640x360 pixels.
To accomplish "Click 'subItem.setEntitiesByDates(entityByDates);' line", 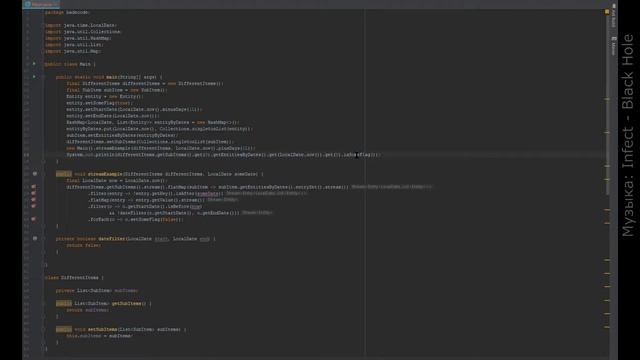I will coord(122,135).
